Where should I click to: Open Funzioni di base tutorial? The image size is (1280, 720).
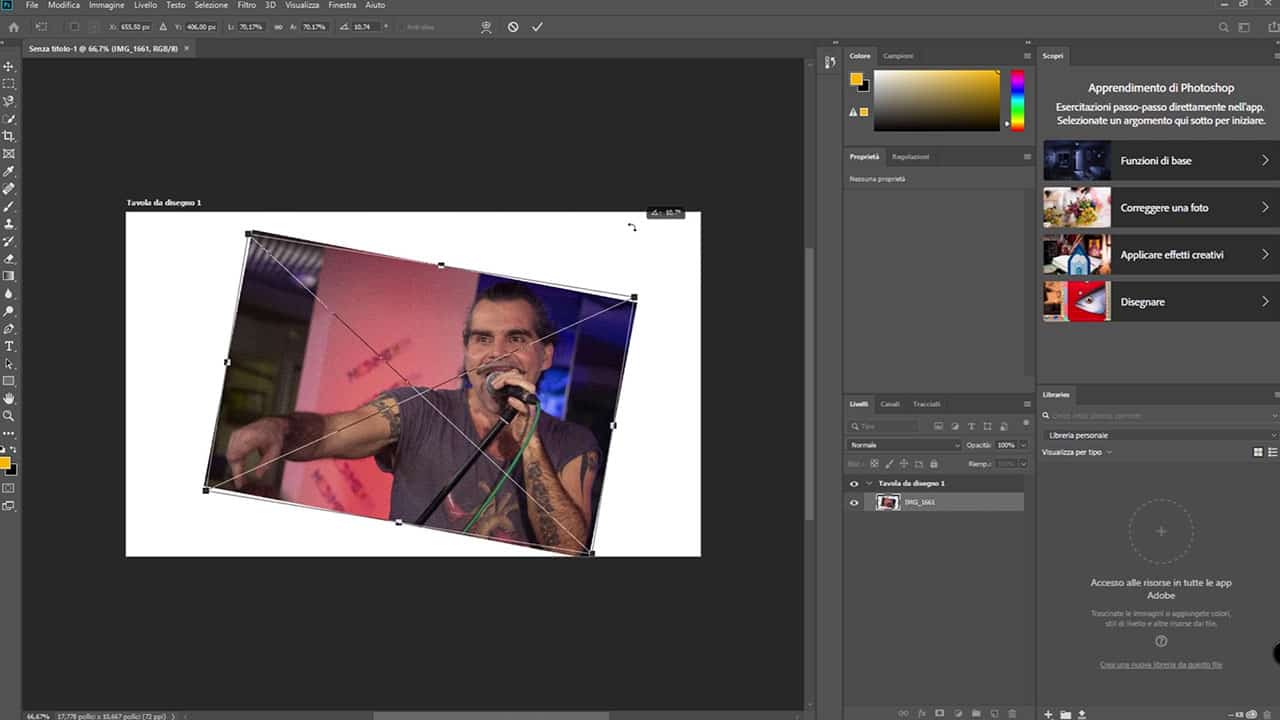(x=1161, y=160)
